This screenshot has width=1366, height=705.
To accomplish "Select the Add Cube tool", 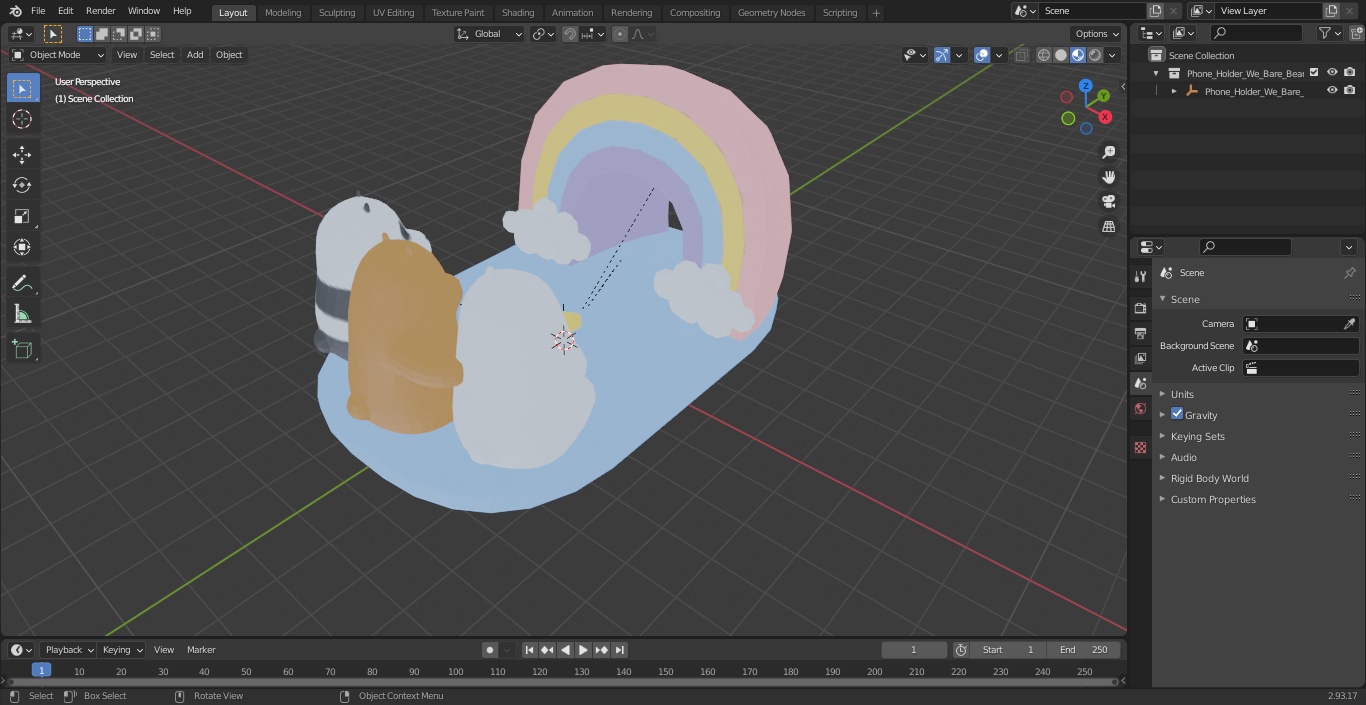I will [x=22, y=349].
